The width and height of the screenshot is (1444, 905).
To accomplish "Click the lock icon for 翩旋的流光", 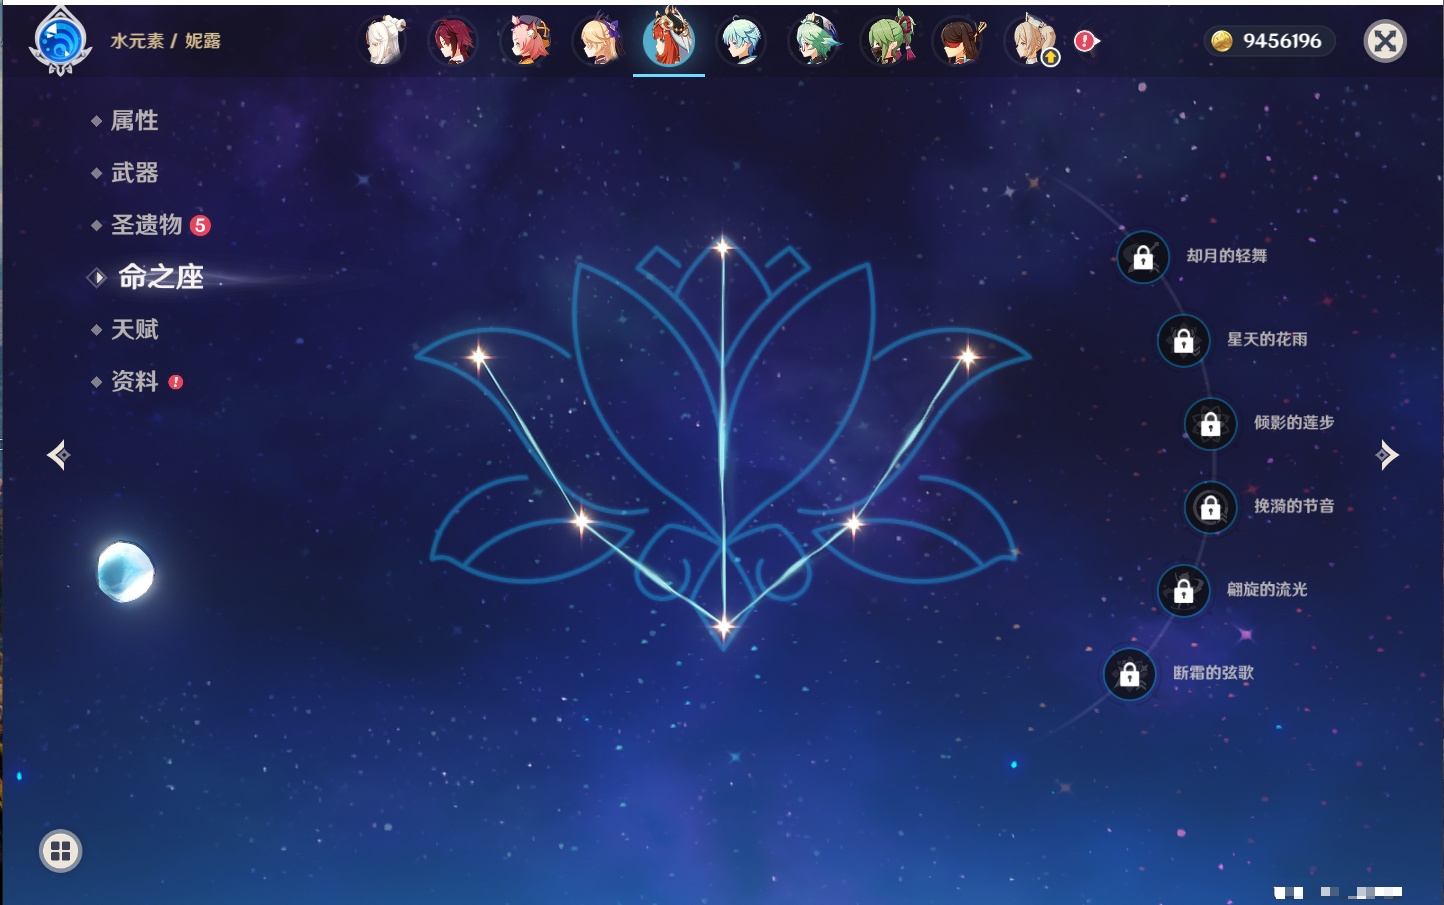I will [1183, 590].
